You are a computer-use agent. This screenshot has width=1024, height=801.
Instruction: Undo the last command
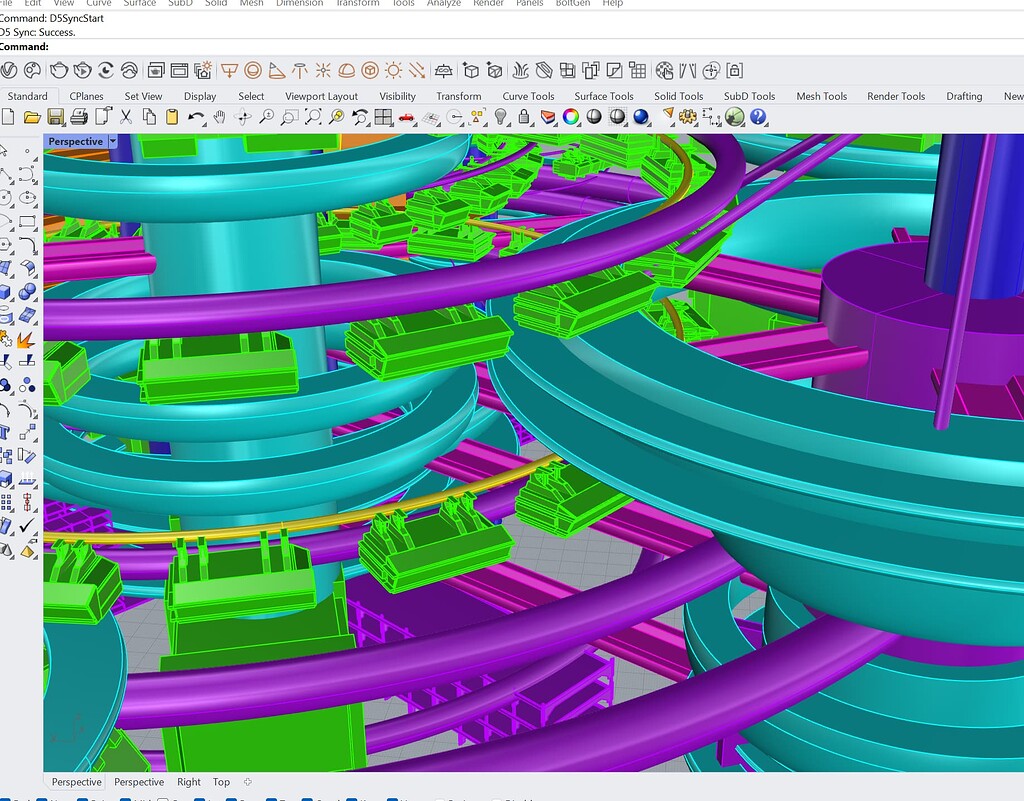[196, 117]
